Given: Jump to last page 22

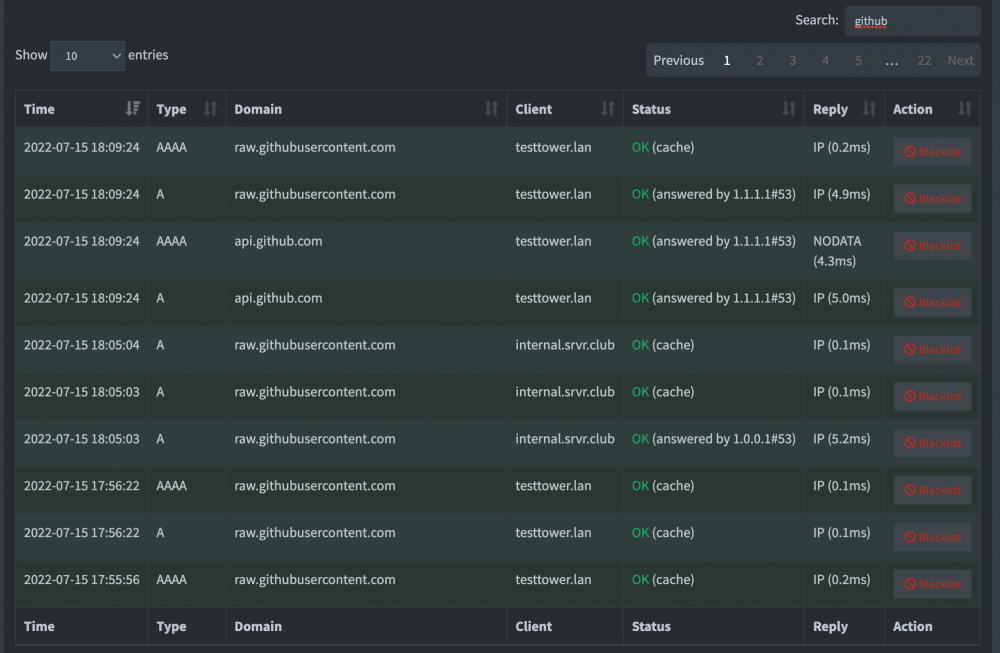Looking at the screenshot, I should pos(924,60).
